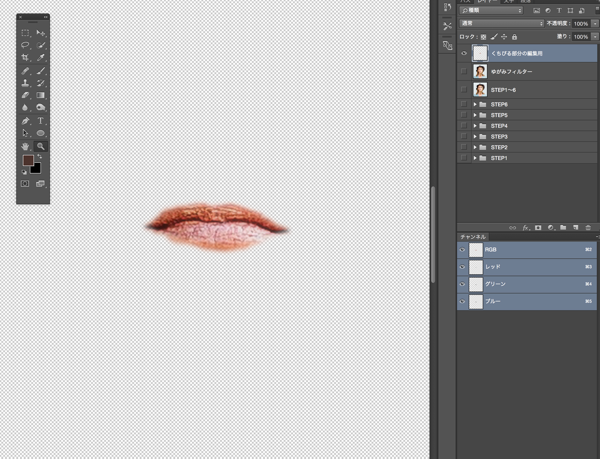Select the Gradient tool
The width and height of the screenshot is (600, 459).
[x=41, y=95]
